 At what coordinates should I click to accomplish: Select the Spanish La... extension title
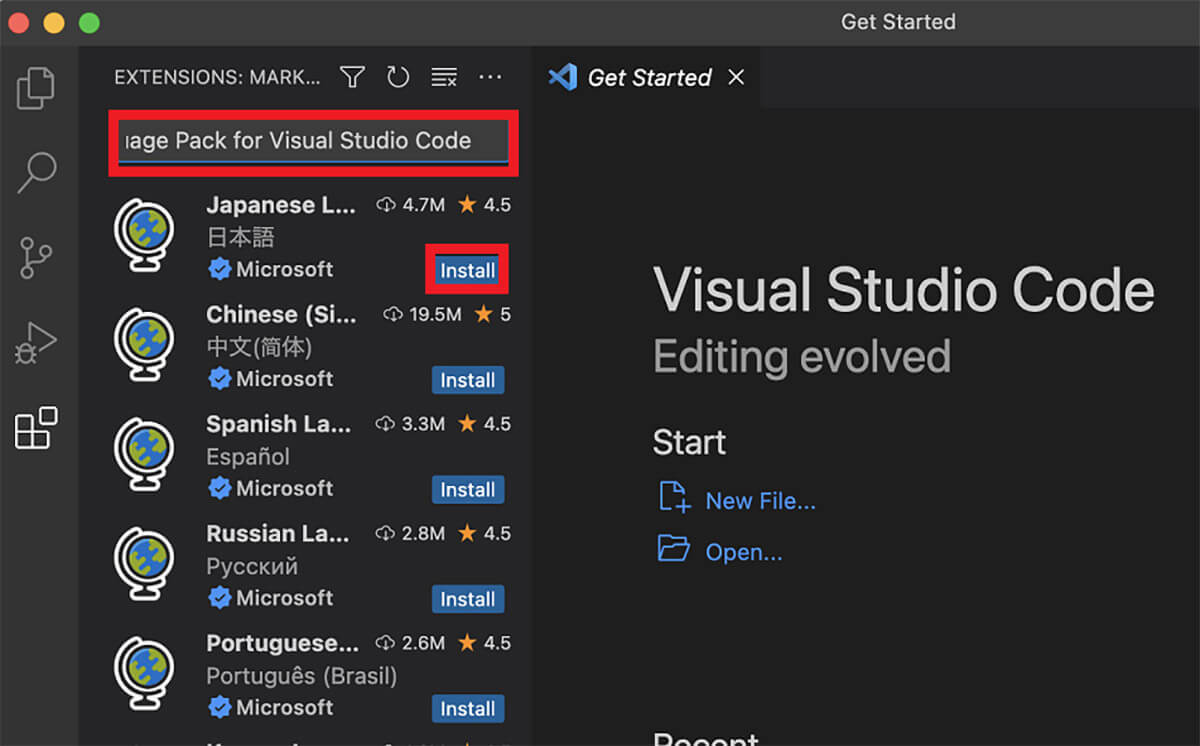pyautogui.click(x=279, y=424)
